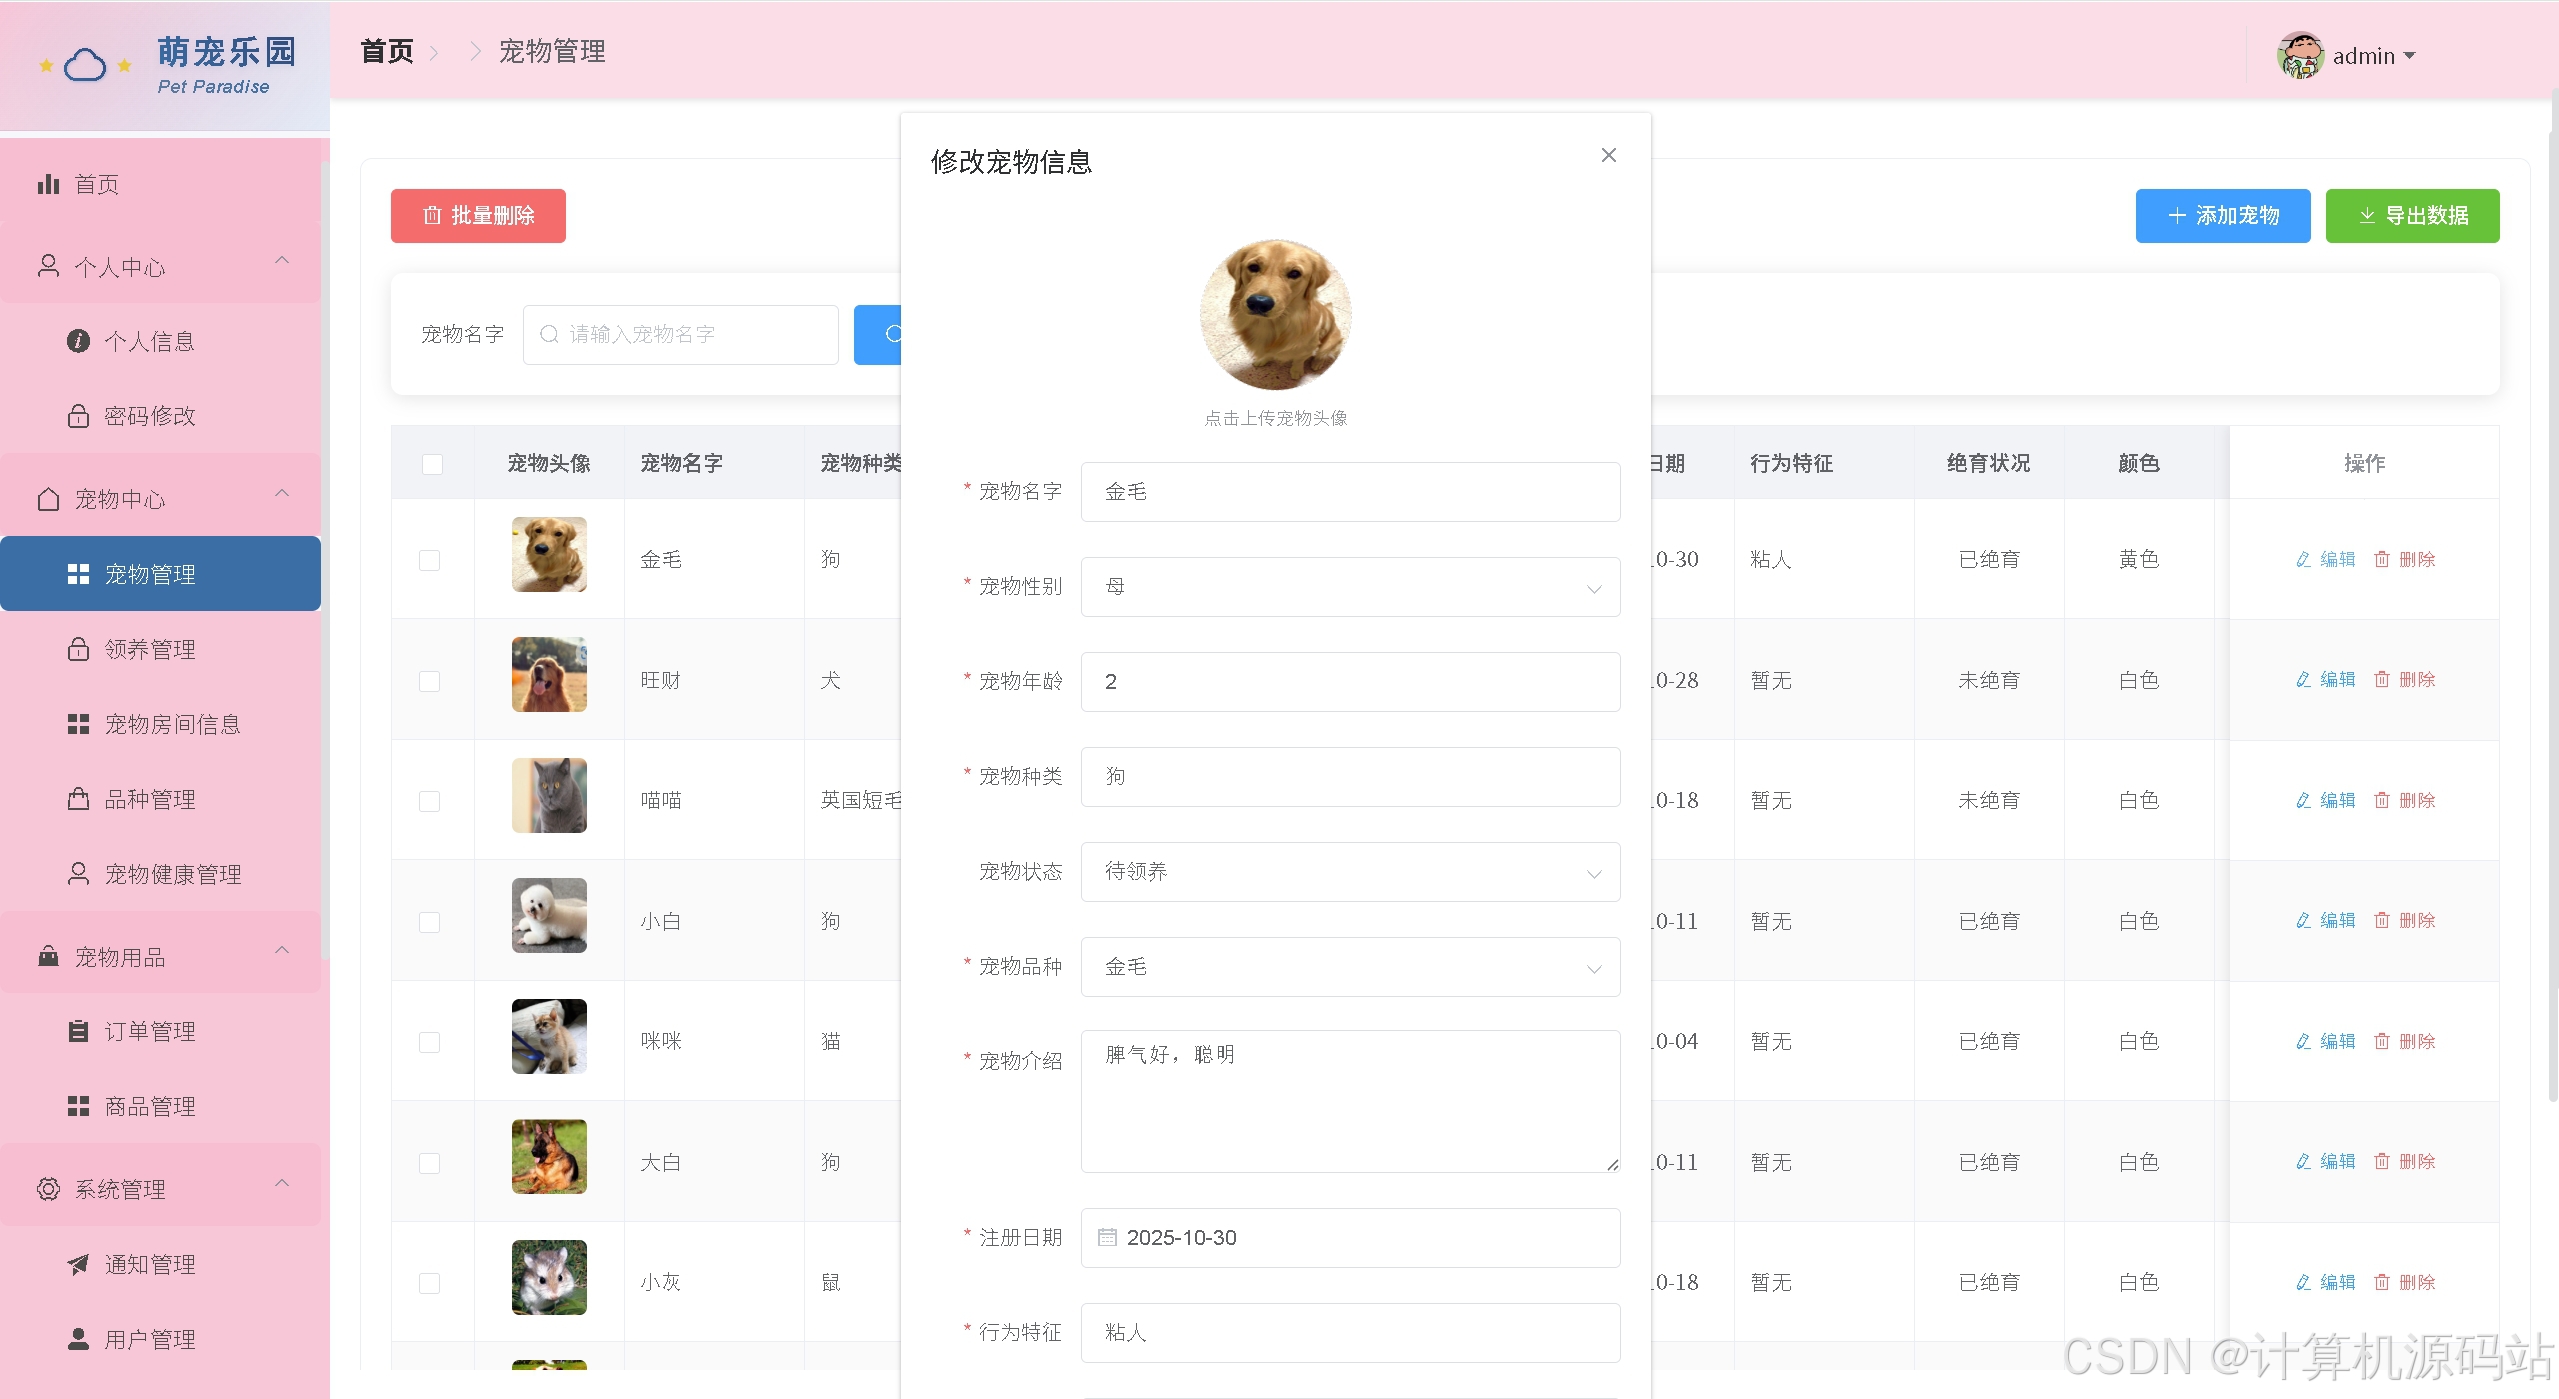This screenshot has height=1399, width=2559.
Task: Click the 小灰 hamster thumbnail
Action: click(549, 1277)
